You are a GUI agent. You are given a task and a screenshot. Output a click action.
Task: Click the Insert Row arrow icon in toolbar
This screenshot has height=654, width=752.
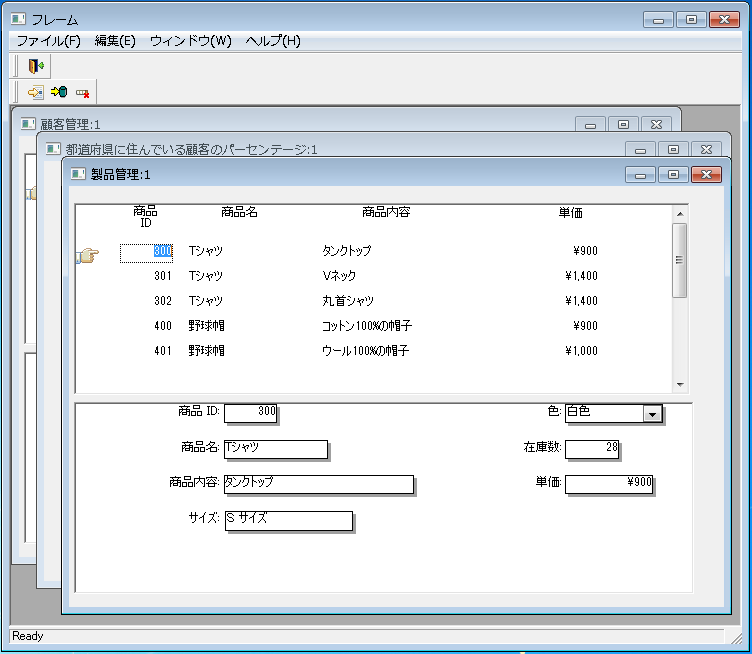coord(35,92)
